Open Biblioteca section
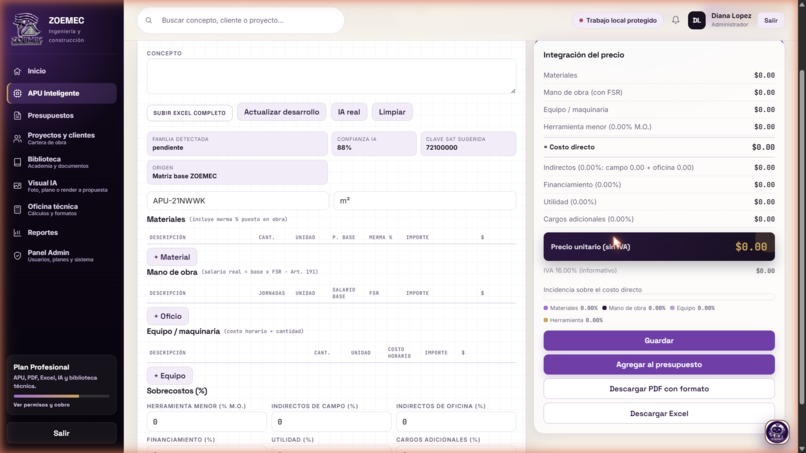Screen dimensions: 806x453 [x=62, y=162]
